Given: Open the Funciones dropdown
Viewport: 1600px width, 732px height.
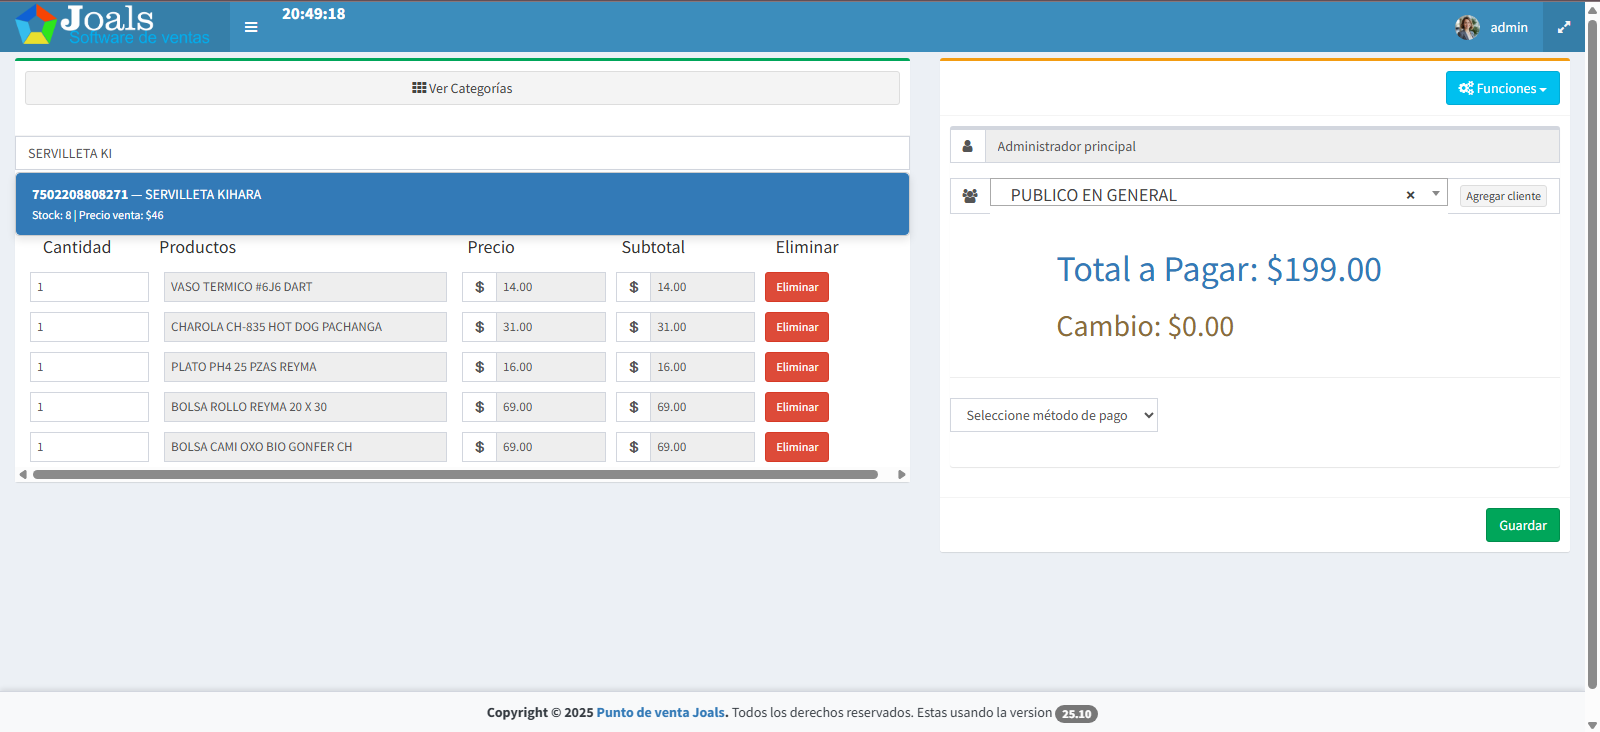Looking at the screenshot, I should click(x=1502, y=88).
